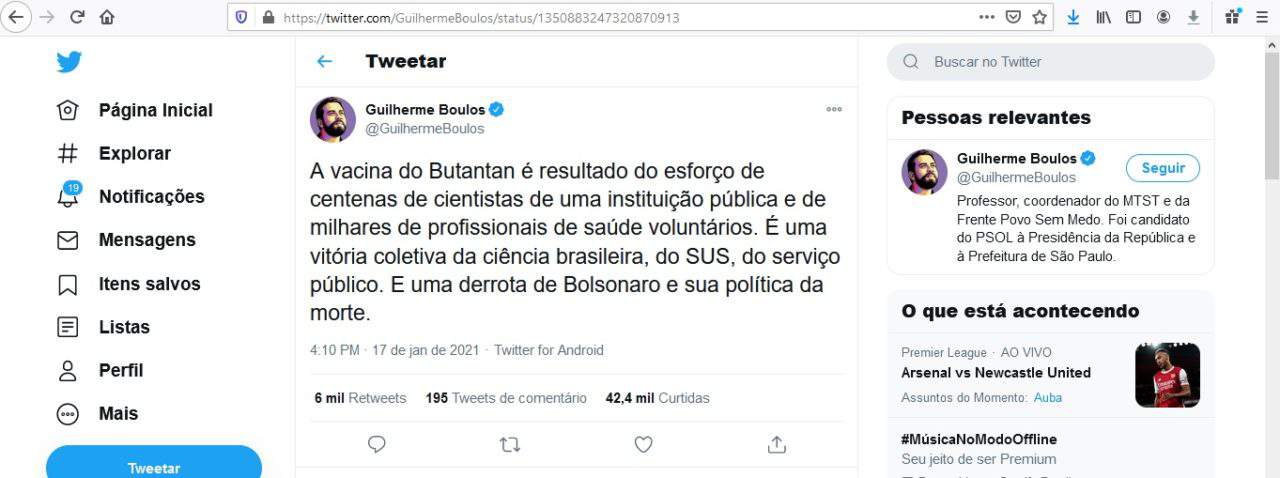1280x478 pixels.
Task: Open the Explorar section
Action: coord(134,154)
